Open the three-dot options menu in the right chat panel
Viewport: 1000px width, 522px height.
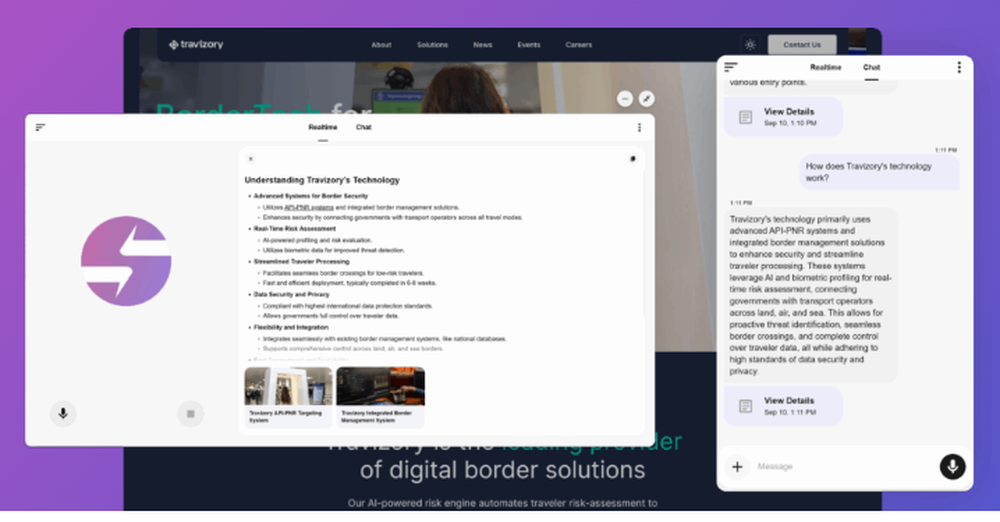click(959, 67)
